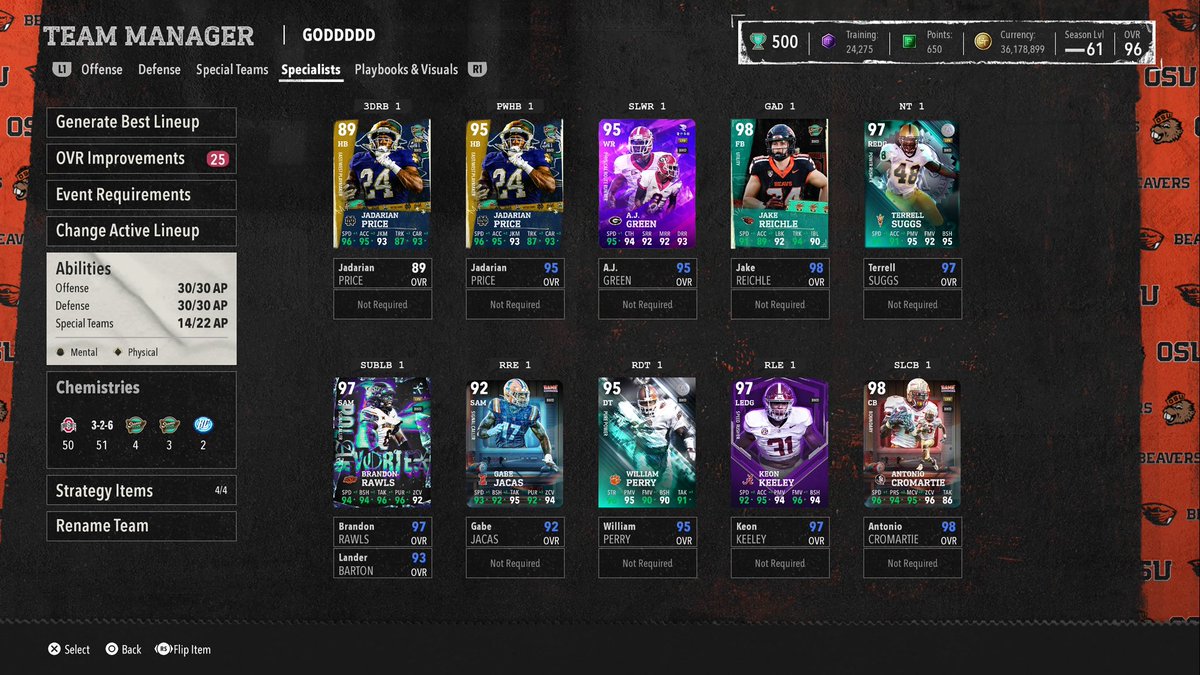Image resolution: width=1200 pixels, height=675 pixels.
Task: Click the purple Training icon
Action: [x=827, y=41]
